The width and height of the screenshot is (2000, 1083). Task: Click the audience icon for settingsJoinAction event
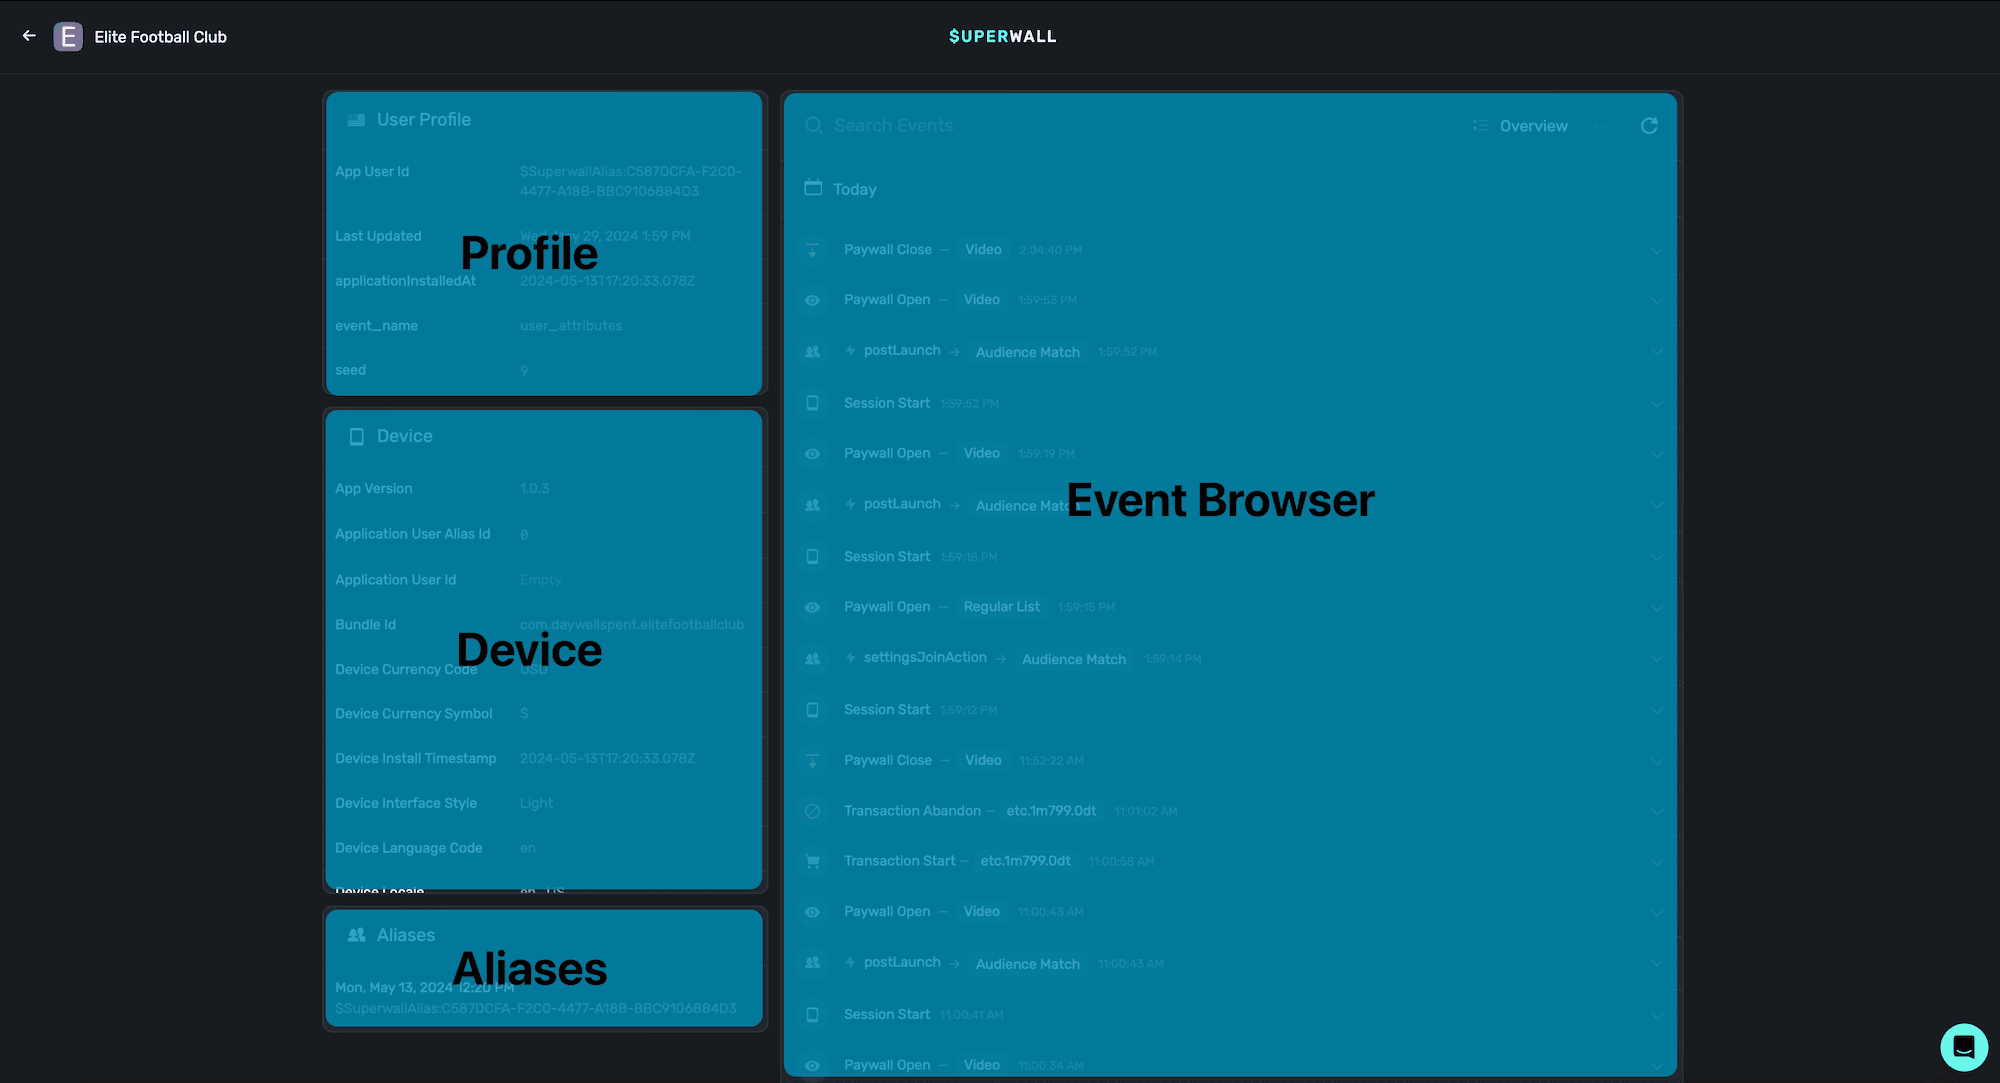pyautogui.click(x=813, y=659)
